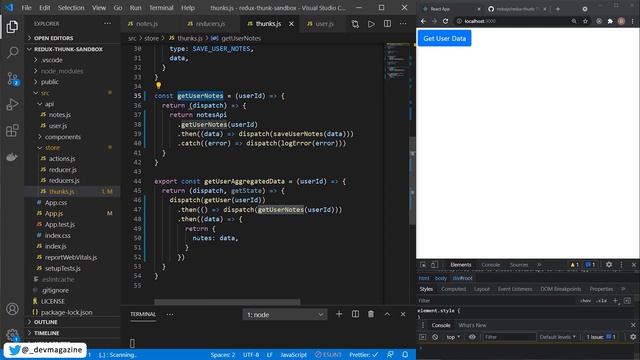Screen dimensions: 640x360
Task: Click the JavaScript language mode in status bar
Action: [293, 355]
